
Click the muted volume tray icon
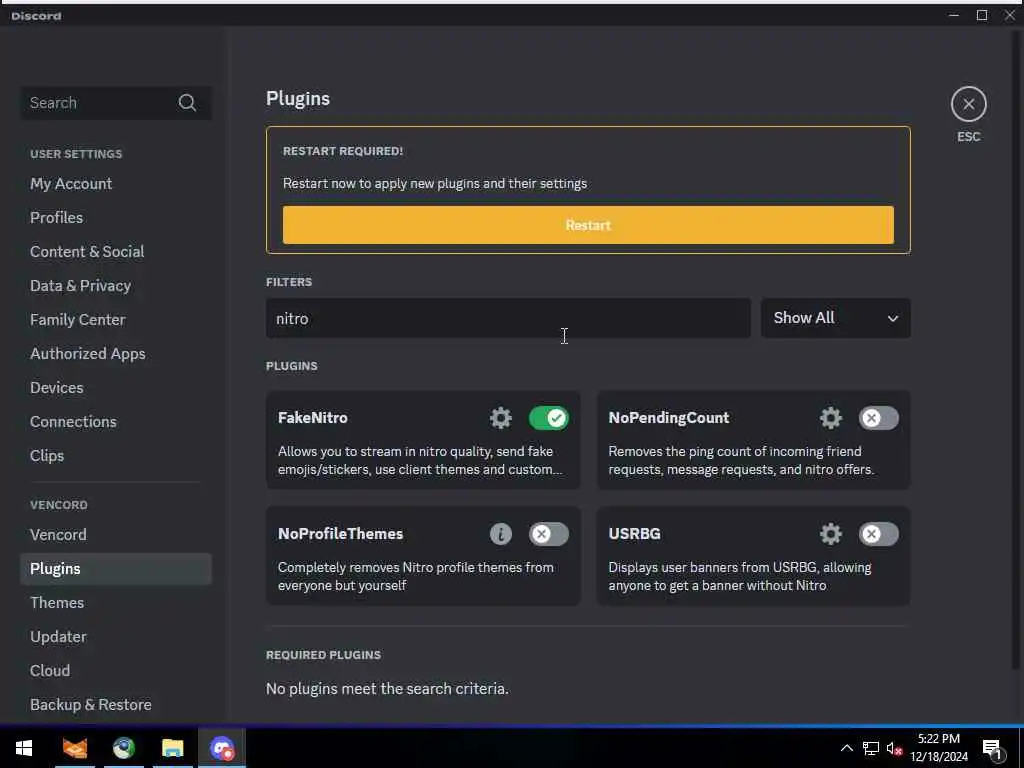(894, 748)
